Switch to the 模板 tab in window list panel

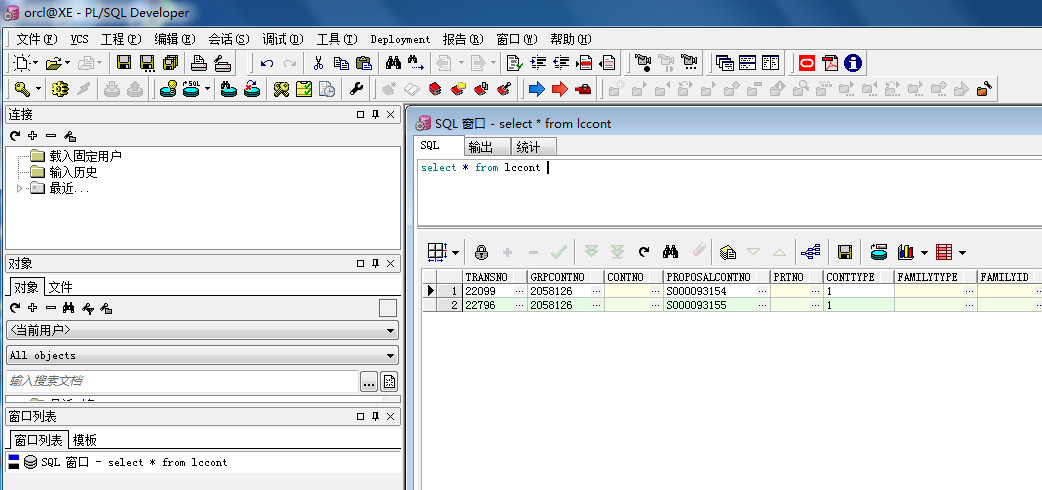pos(85,440)
